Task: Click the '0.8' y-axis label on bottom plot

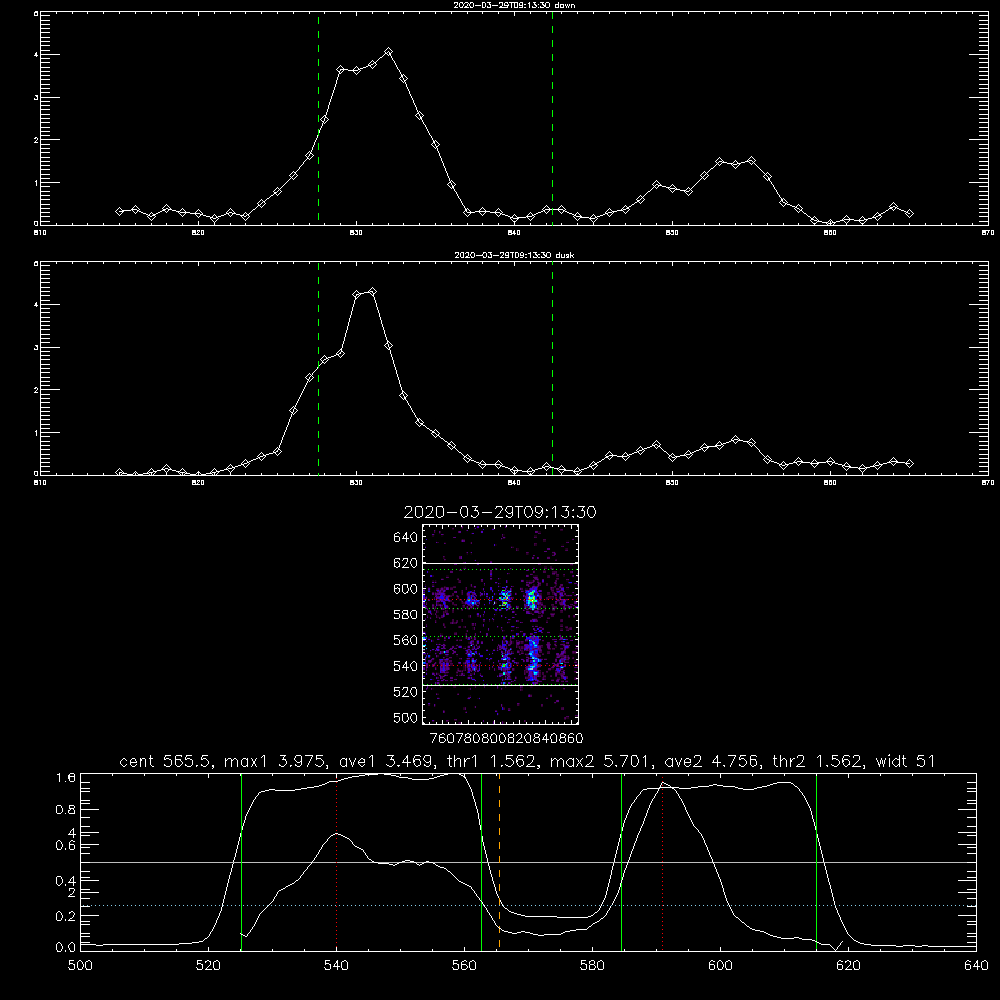Action: (66, 810)
